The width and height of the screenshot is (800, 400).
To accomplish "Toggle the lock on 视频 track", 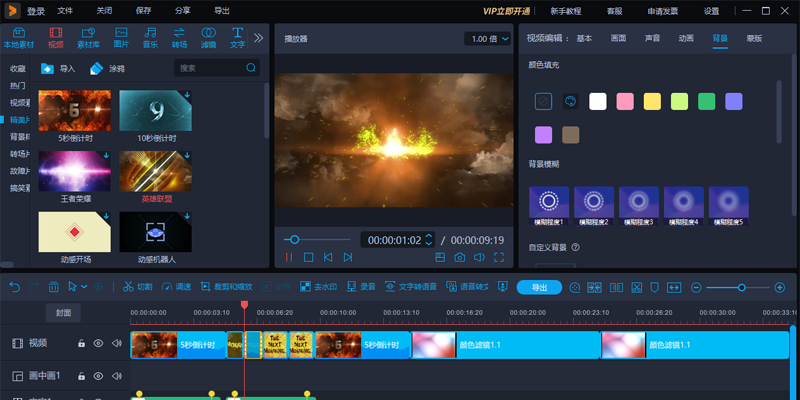I will coord(82,344).
